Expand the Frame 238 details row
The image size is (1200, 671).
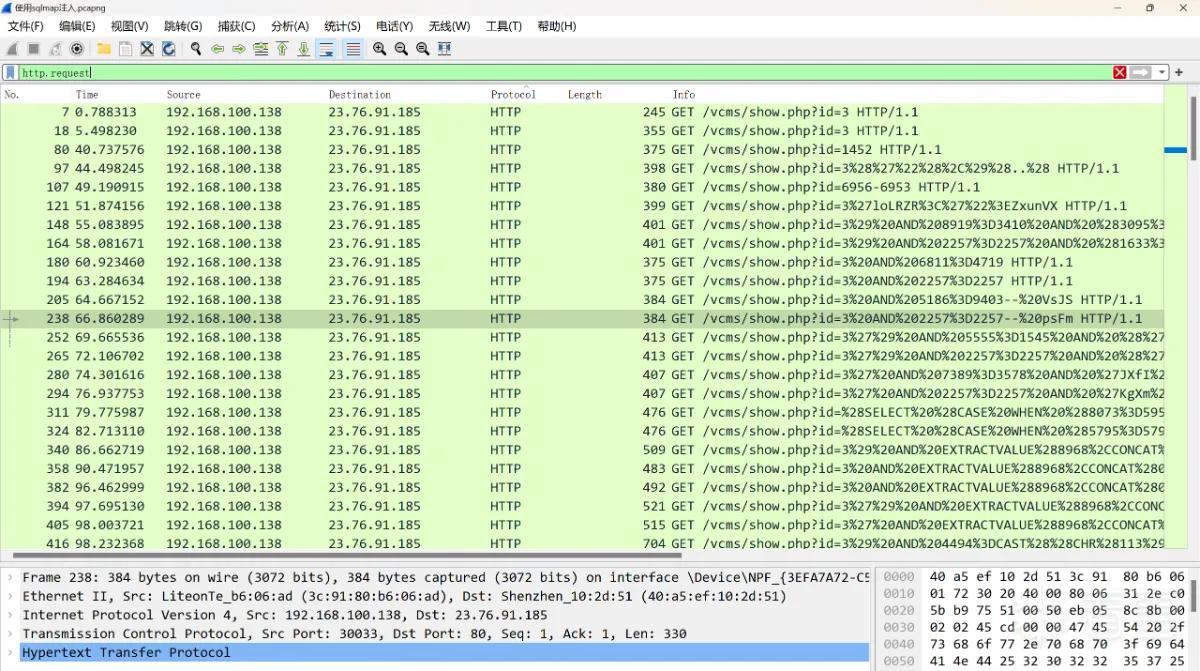[10, 577]
